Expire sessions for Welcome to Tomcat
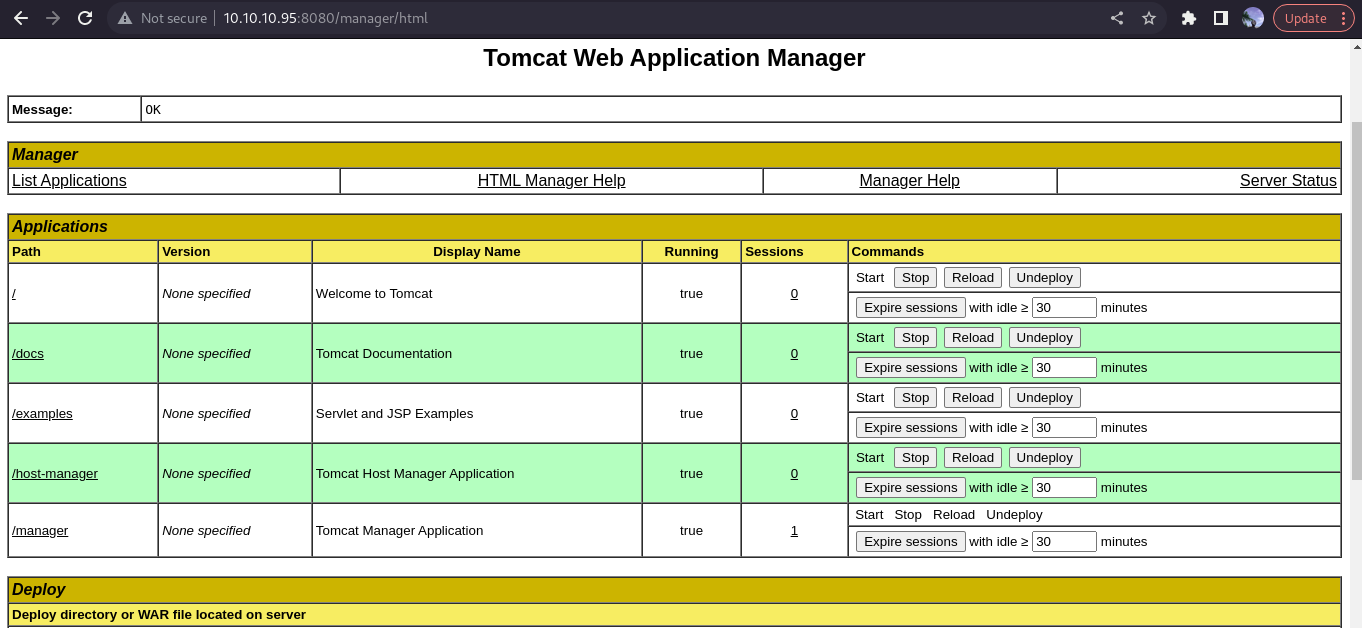 tap(911, 308)
